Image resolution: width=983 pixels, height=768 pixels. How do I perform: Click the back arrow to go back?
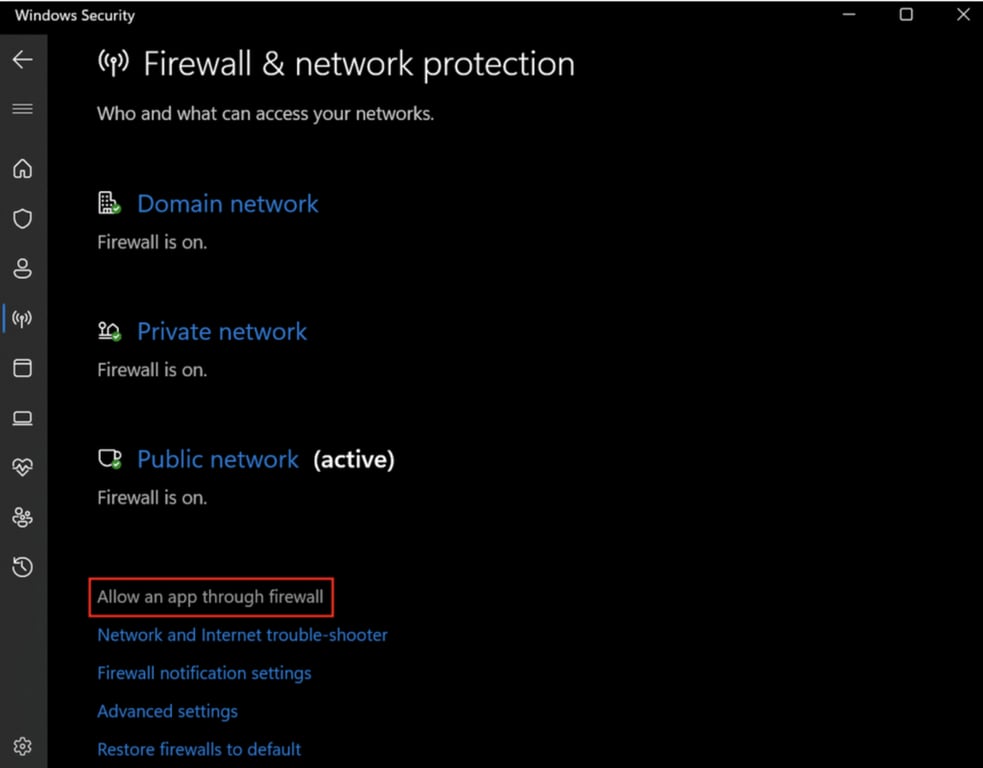[x=23, y=60]
